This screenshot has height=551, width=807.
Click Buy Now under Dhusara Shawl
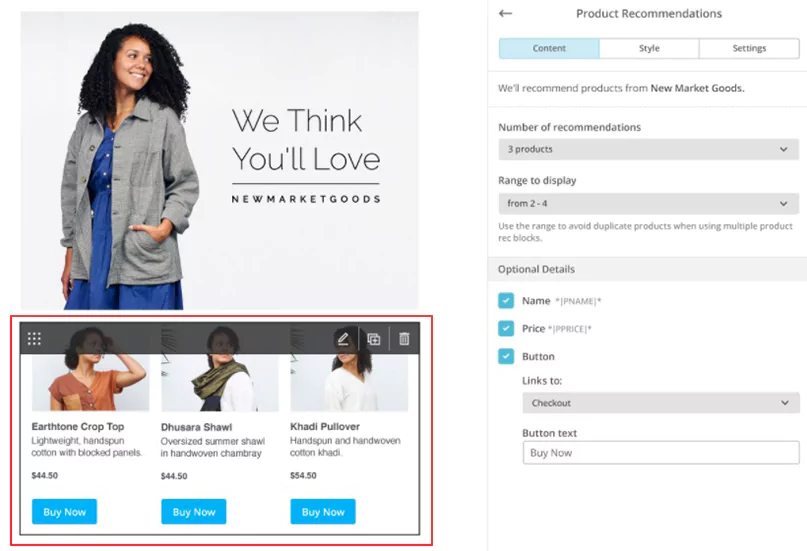pos(194,511)
